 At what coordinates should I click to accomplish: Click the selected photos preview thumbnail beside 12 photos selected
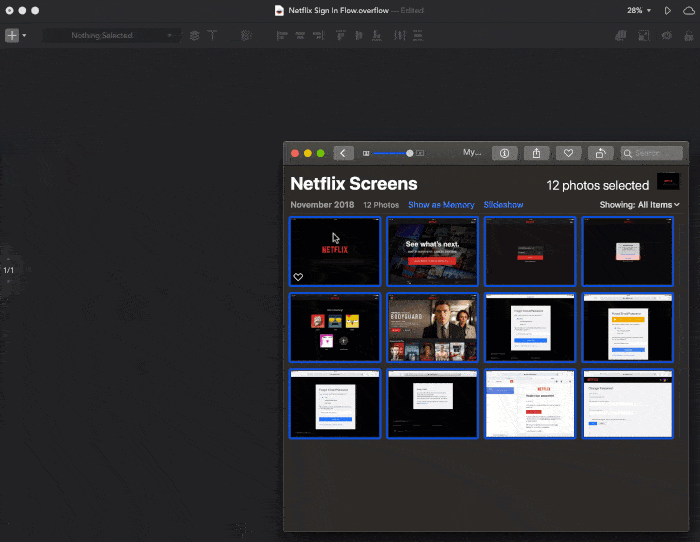668,181
